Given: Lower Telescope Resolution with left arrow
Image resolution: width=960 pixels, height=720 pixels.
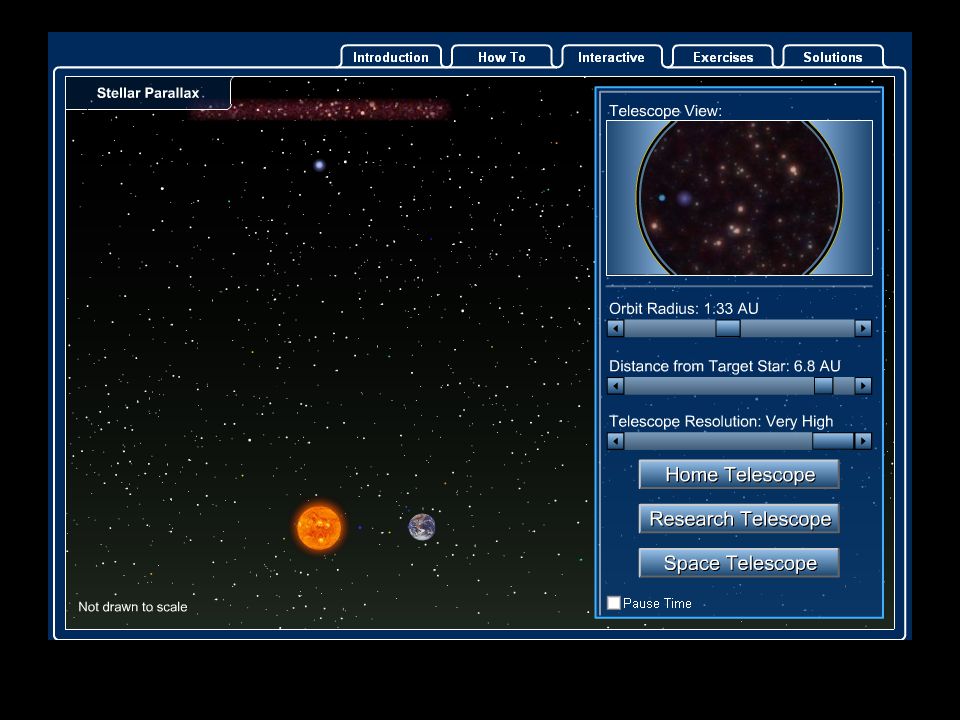Looking at the screenshot, I should click(616, 441).
